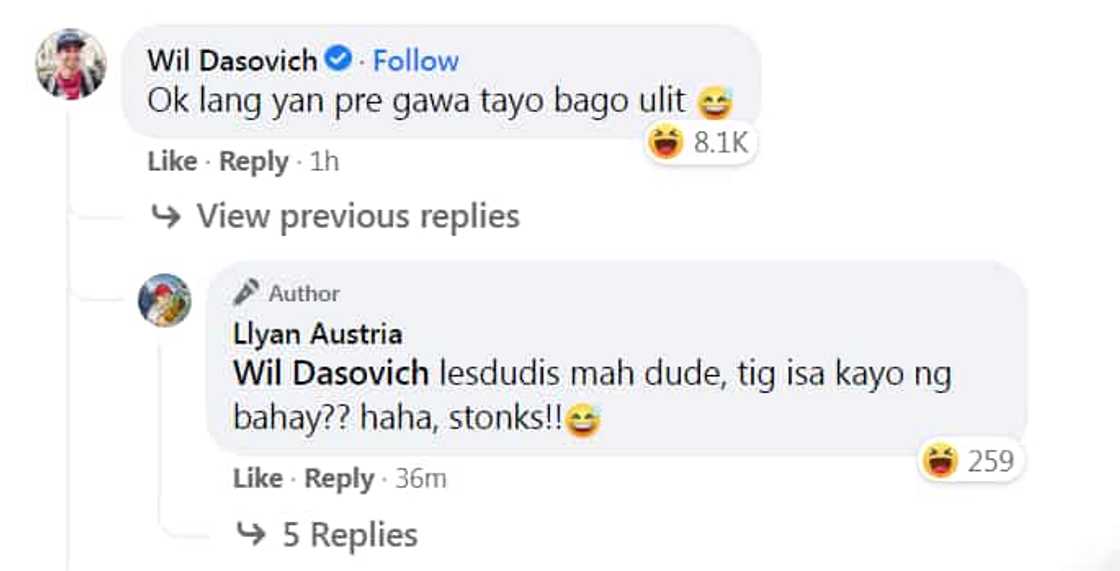
Task: Expand the 5 Replies thread
Action: pos(349,535)
